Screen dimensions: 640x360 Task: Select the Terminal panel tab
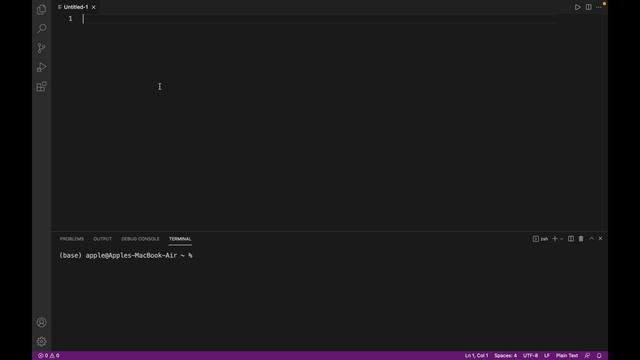[x=180, y=239]
